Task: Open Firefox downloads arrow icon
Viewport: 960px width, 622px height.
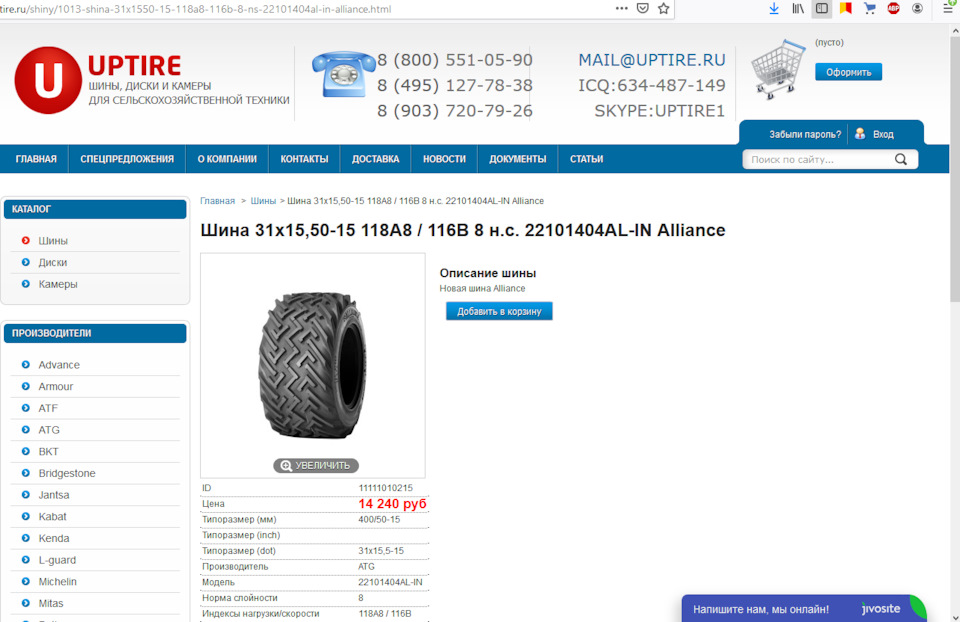Action: [x=774, y=9]
